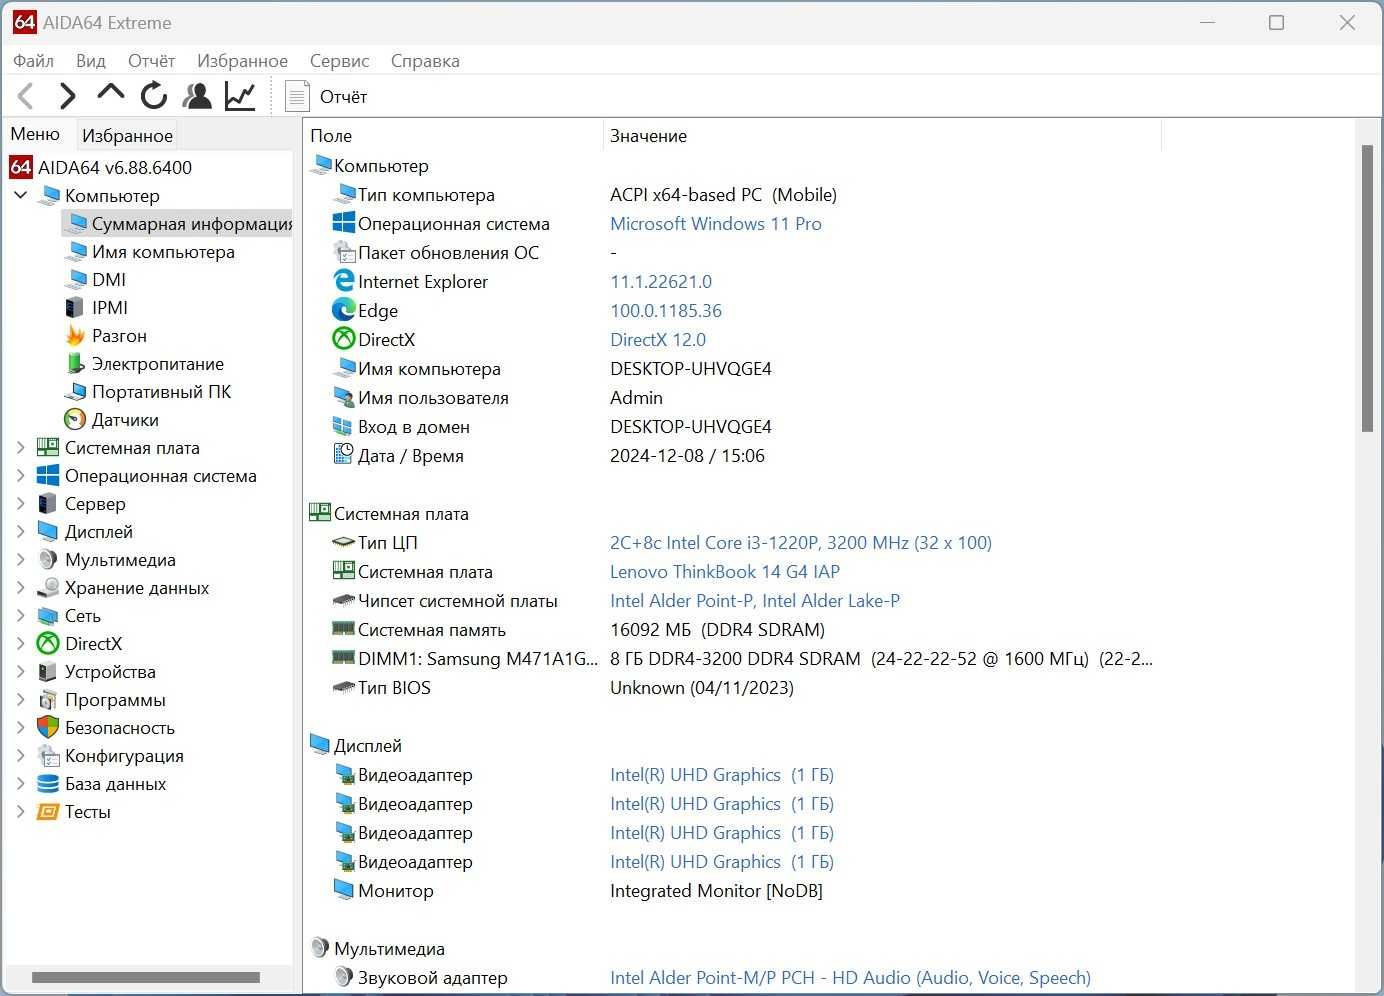Click the Отчёт document icon

click(x=297, y=96)
